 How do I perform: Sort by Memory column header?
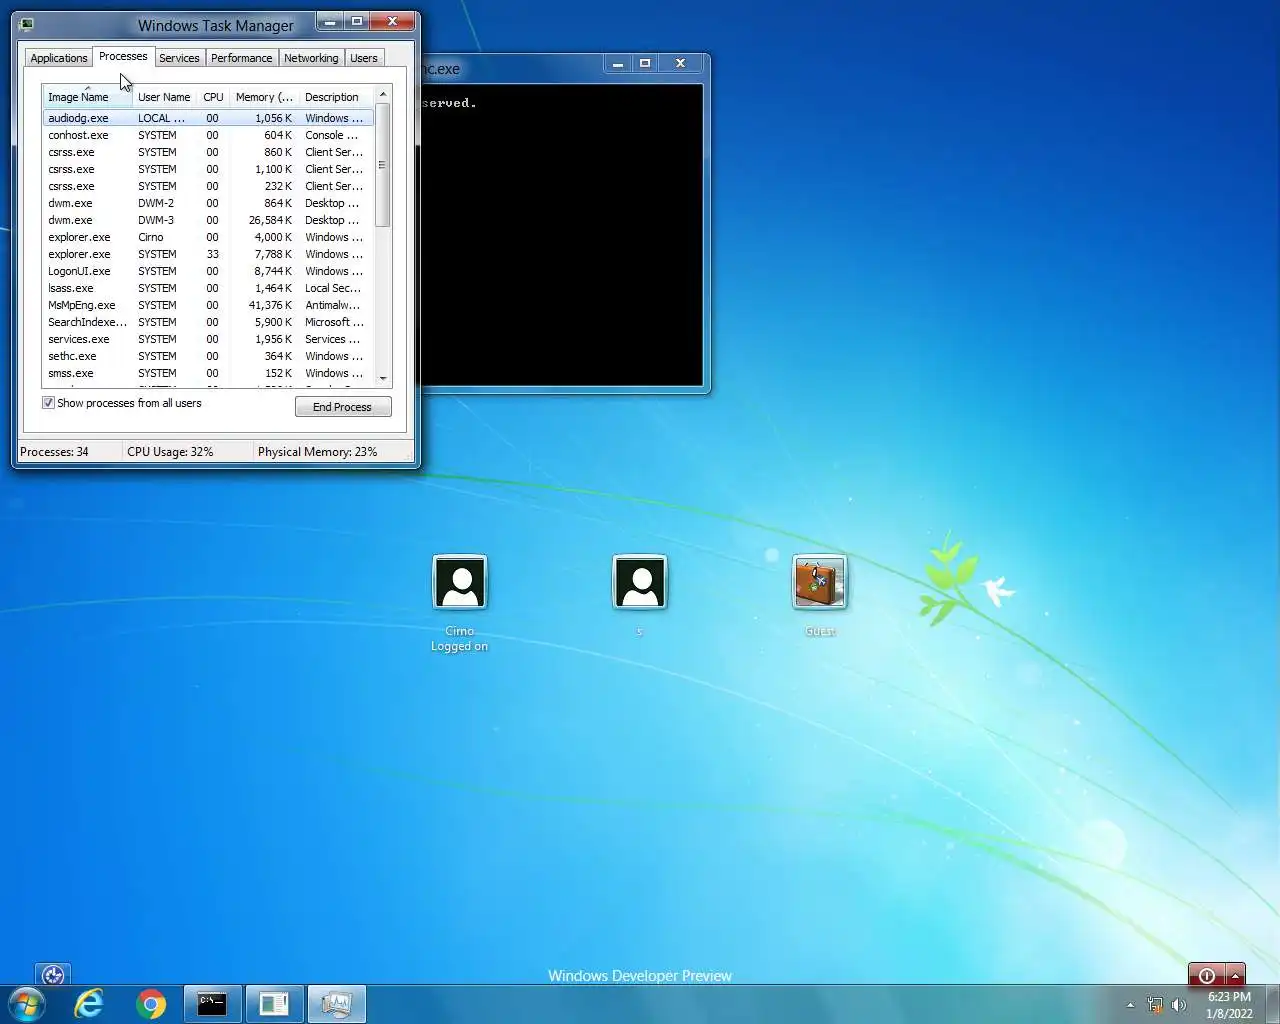(x=264, y=97)
